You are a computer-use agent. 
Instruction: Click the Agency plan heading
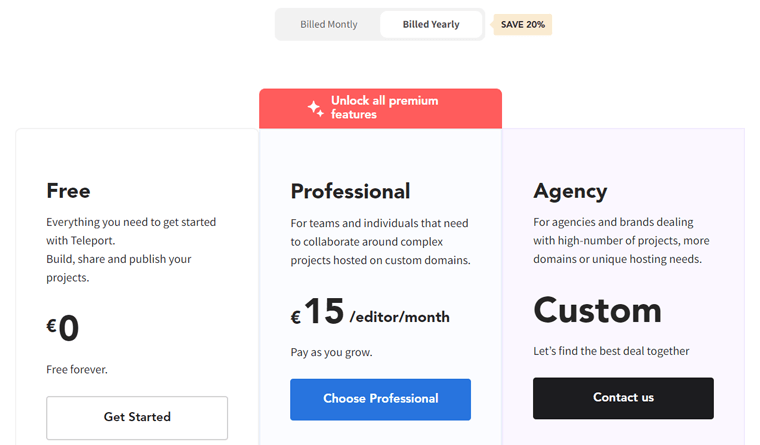(x=570, y=192)
